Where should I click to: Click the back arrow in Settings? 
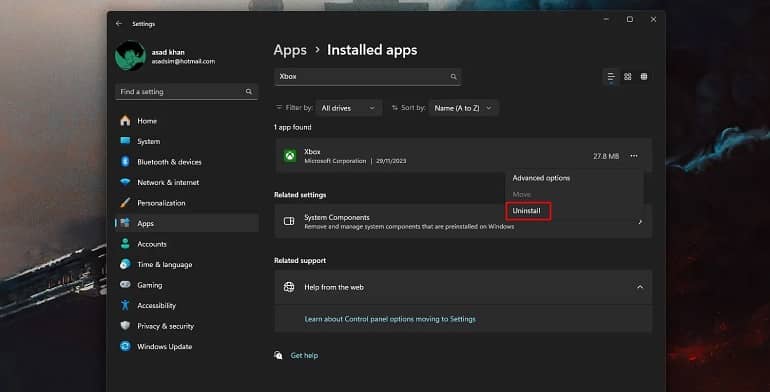pyautogui.click(x=119, y=24)
